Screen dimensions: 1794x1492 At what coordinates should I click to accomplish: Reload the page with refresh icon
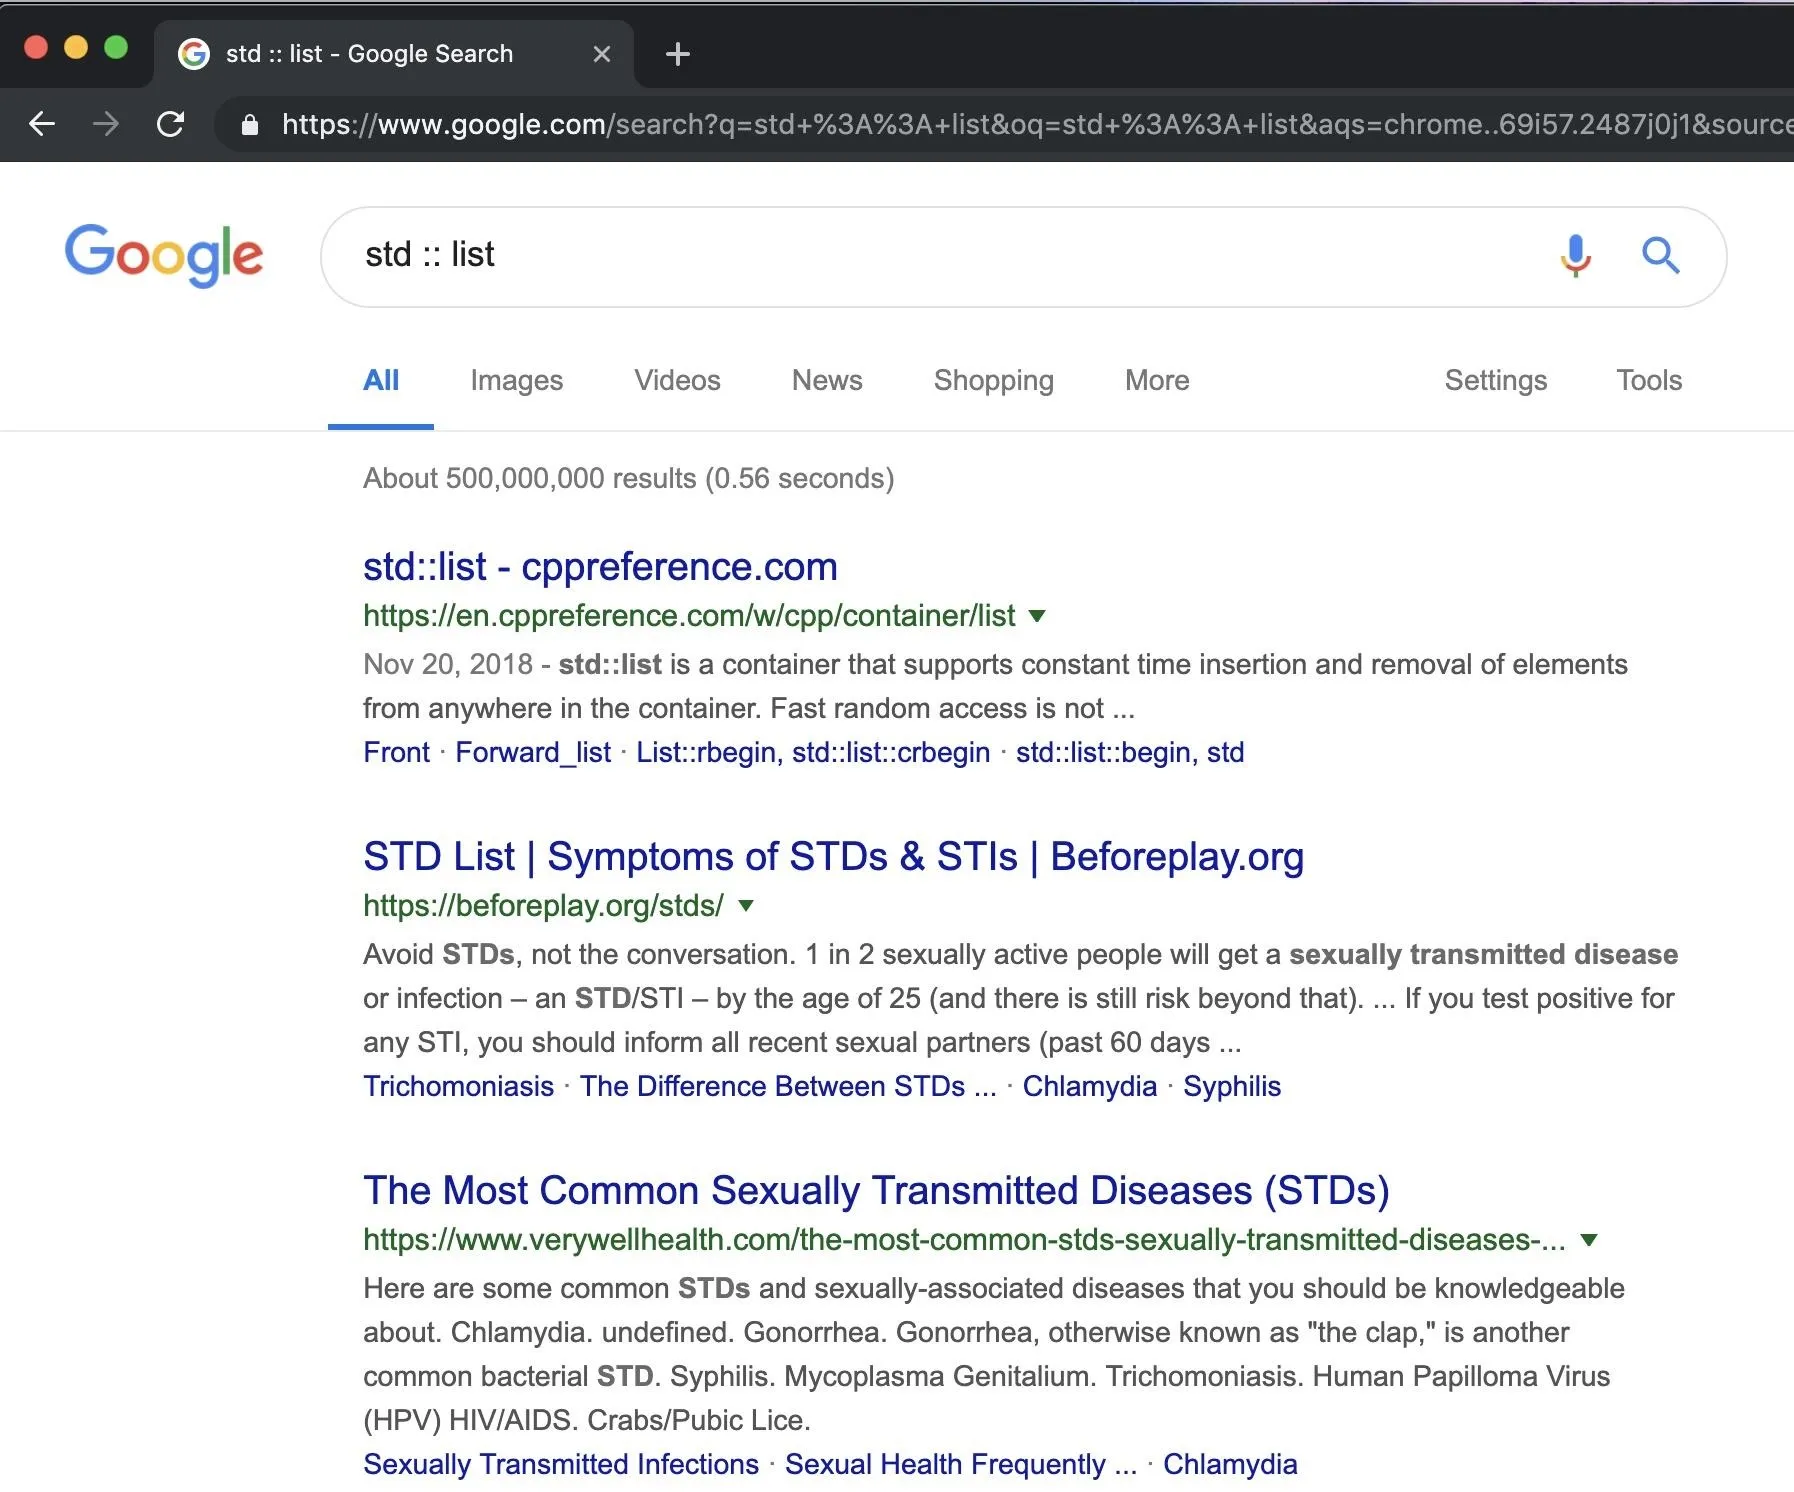[170, 124]
